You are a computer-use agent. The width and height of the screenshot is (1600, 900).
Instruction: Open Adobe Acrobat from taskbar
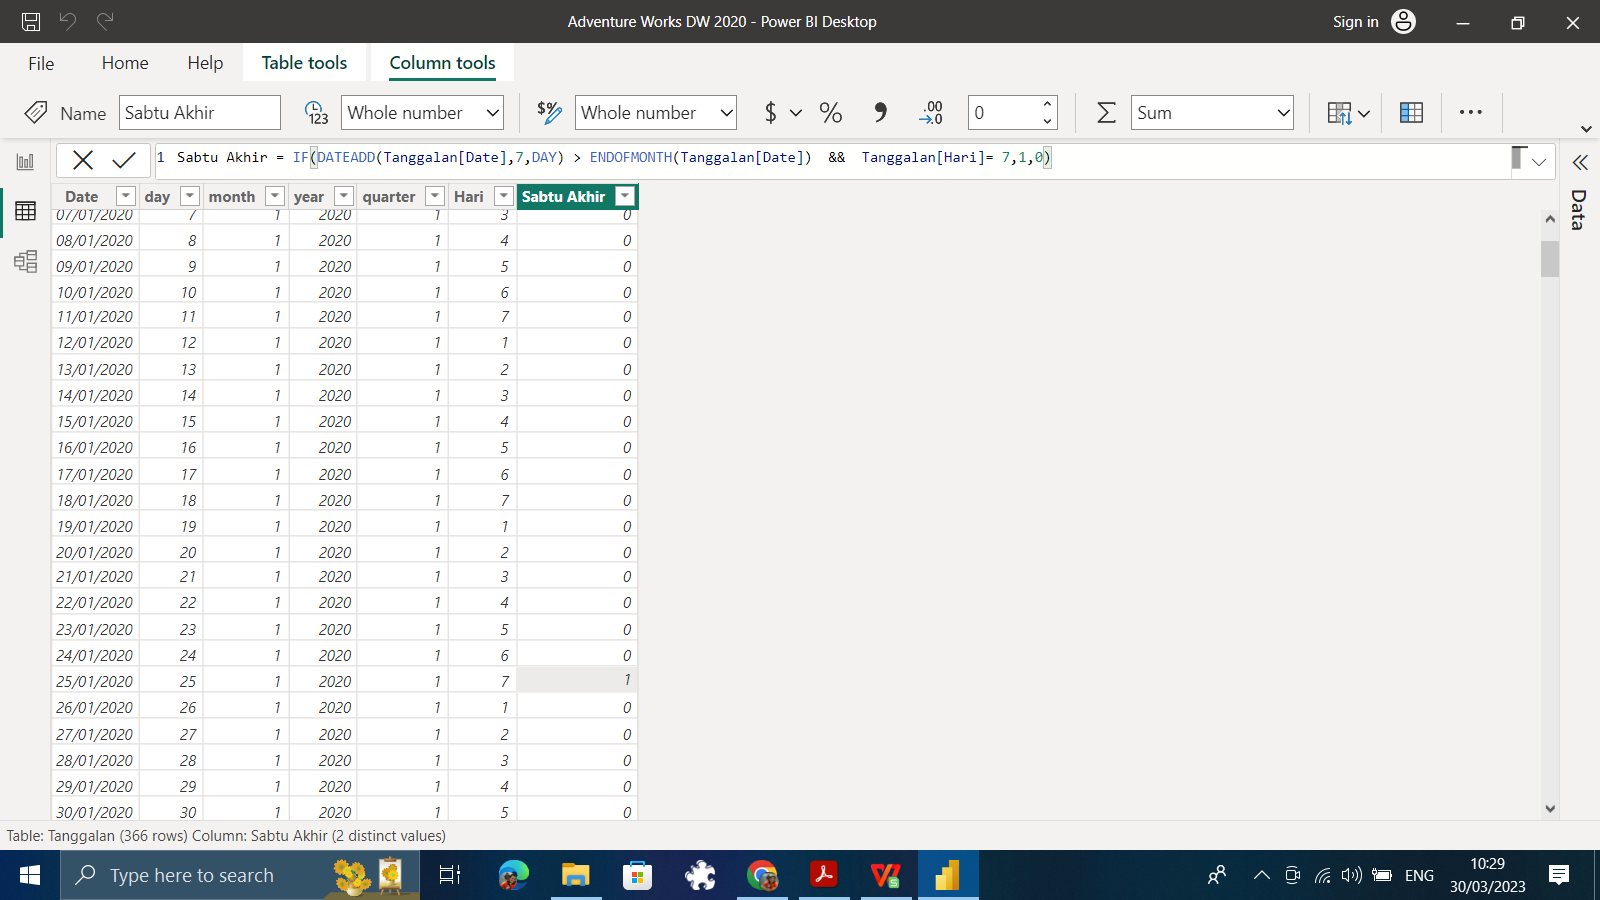pyautogui.click(x=824, y=875)
